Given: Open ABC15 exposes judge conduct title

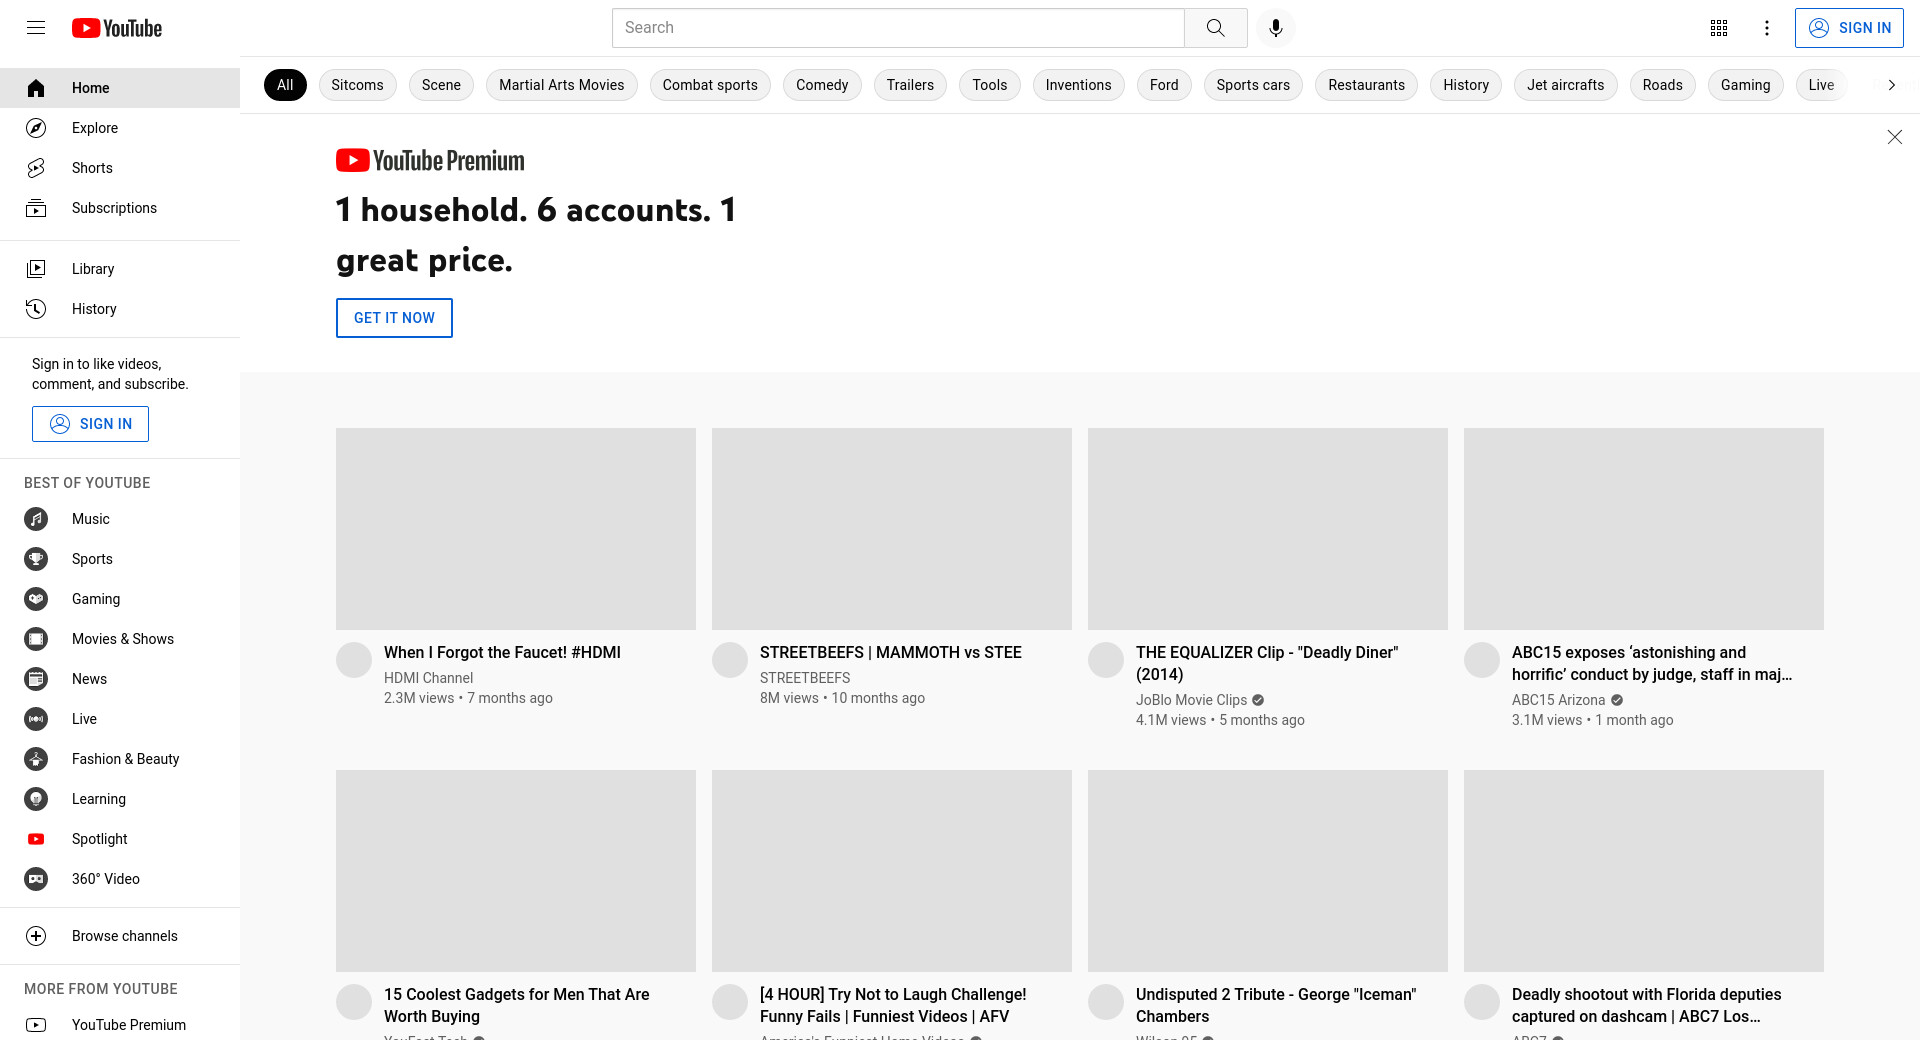Looking at the screenshot, I should coord(1651,663).
